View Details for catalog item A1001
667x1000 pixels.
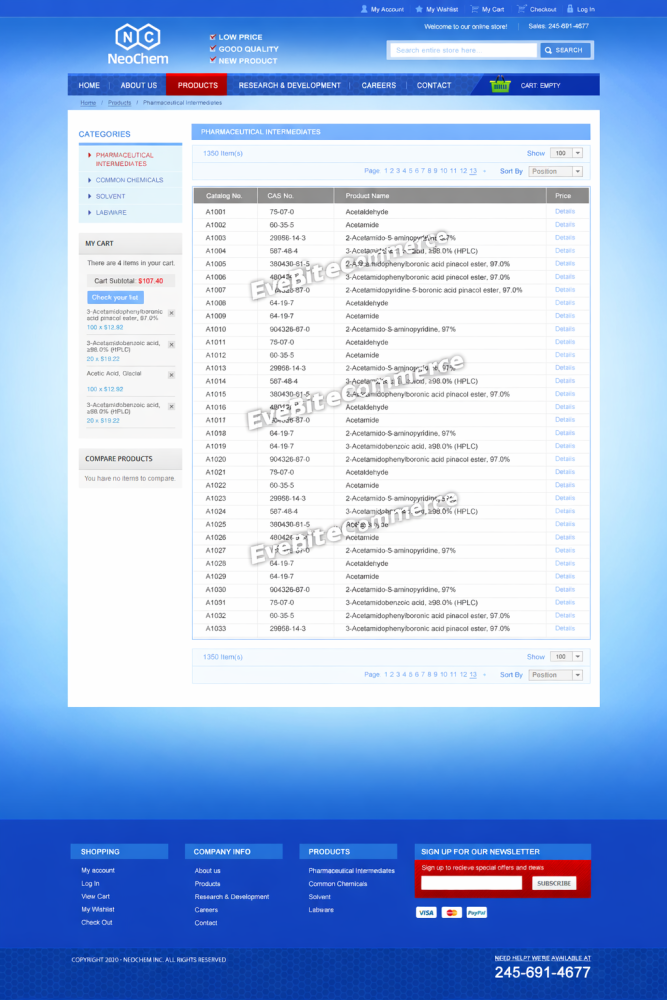[x=565, y=212]
